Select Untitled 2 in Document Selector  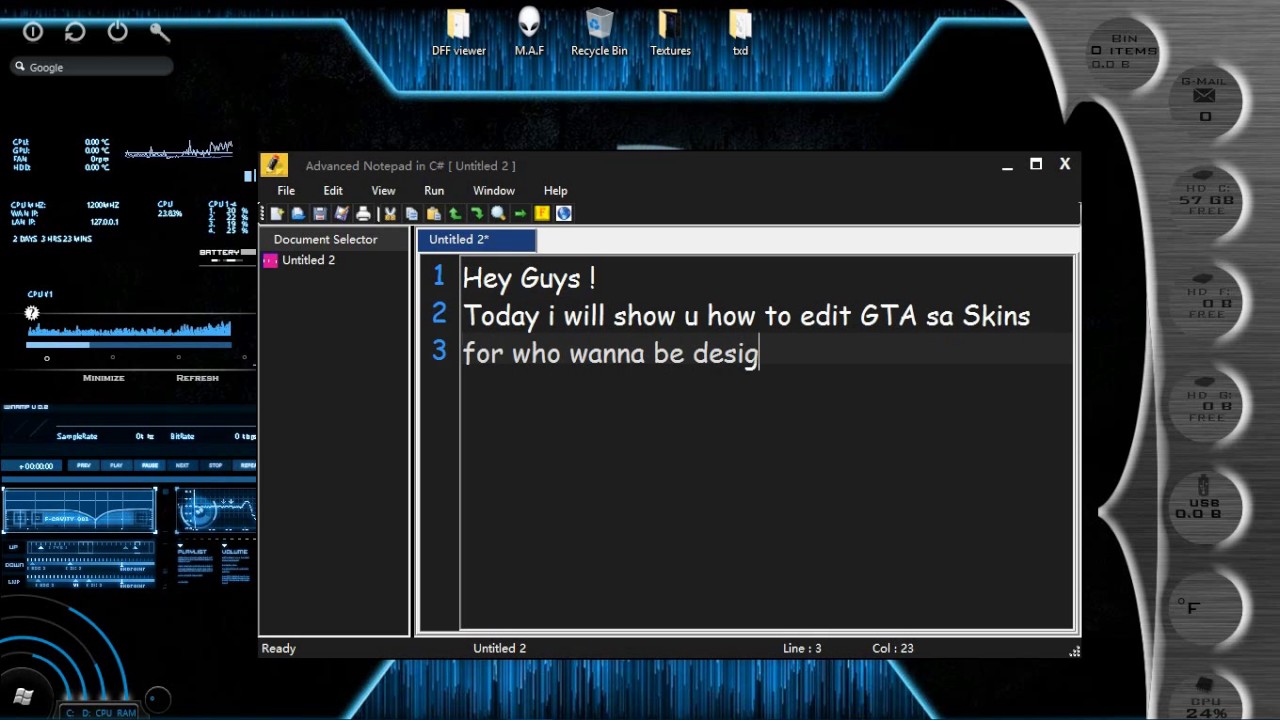pos(308,260)
